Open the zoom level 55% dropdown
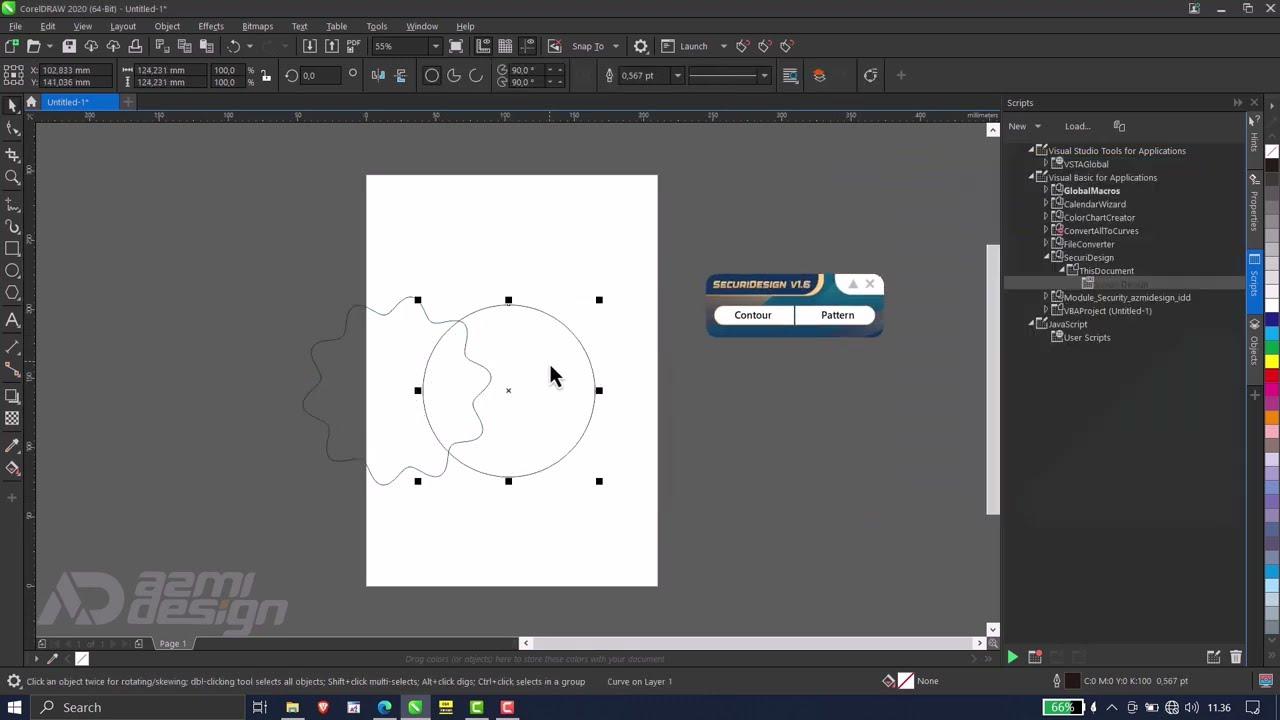 tap(435, 46)
